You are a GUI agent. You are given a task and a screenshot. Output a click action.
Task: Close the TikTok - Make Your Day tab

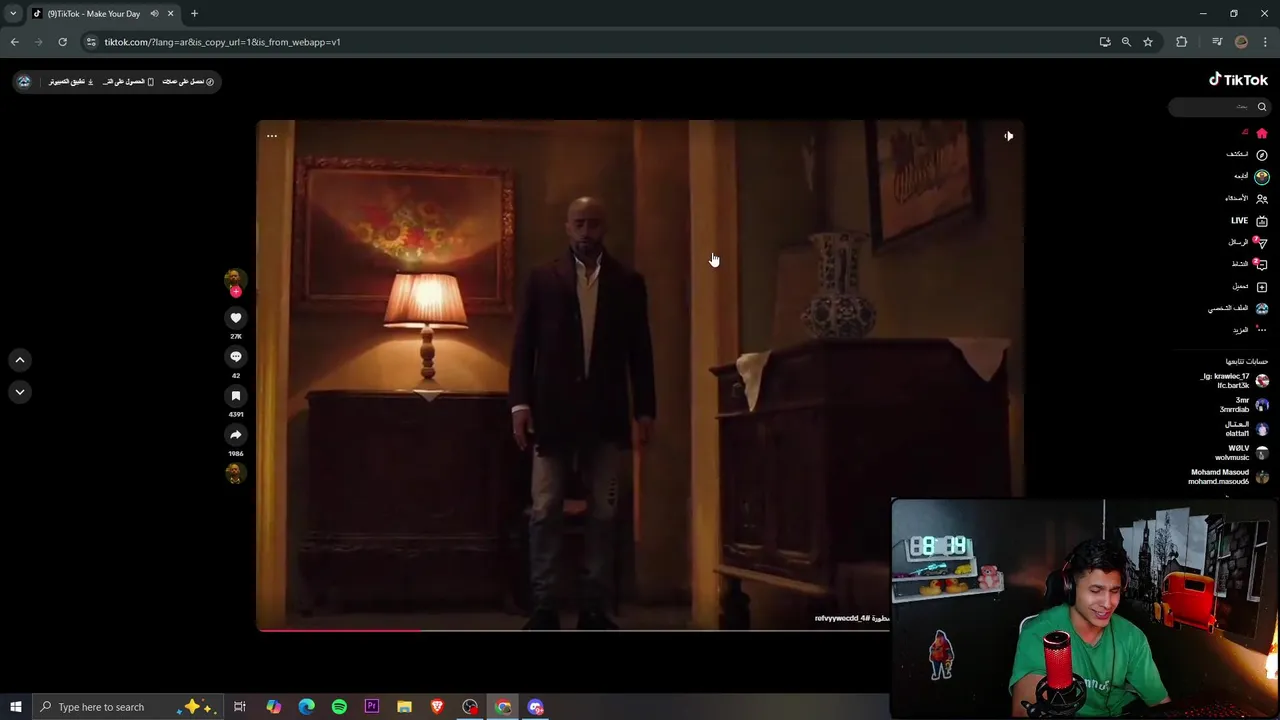170,14
